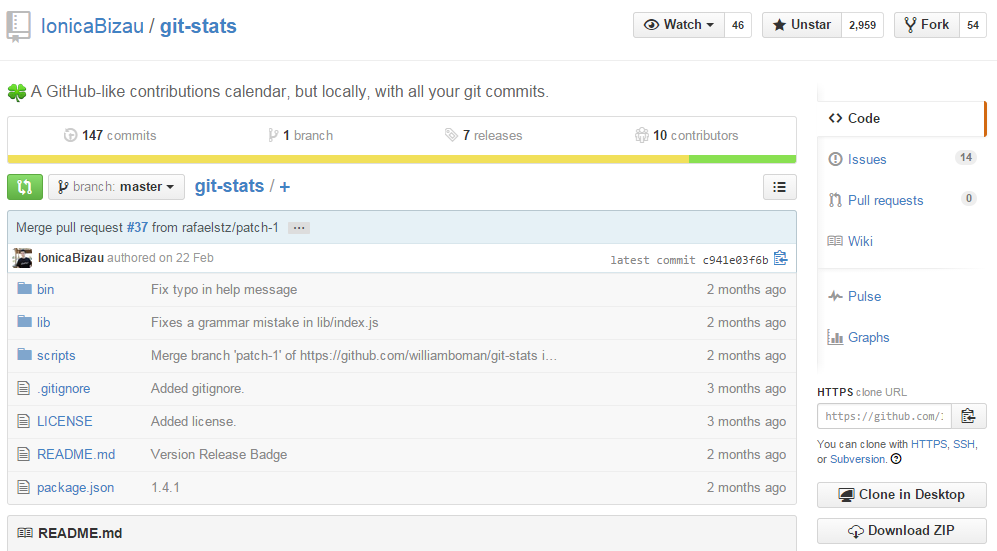The height and width of the screenshot is (551, 997).
Task: Click the Clone in Desktop button
Action: click(x=902, y=494)
